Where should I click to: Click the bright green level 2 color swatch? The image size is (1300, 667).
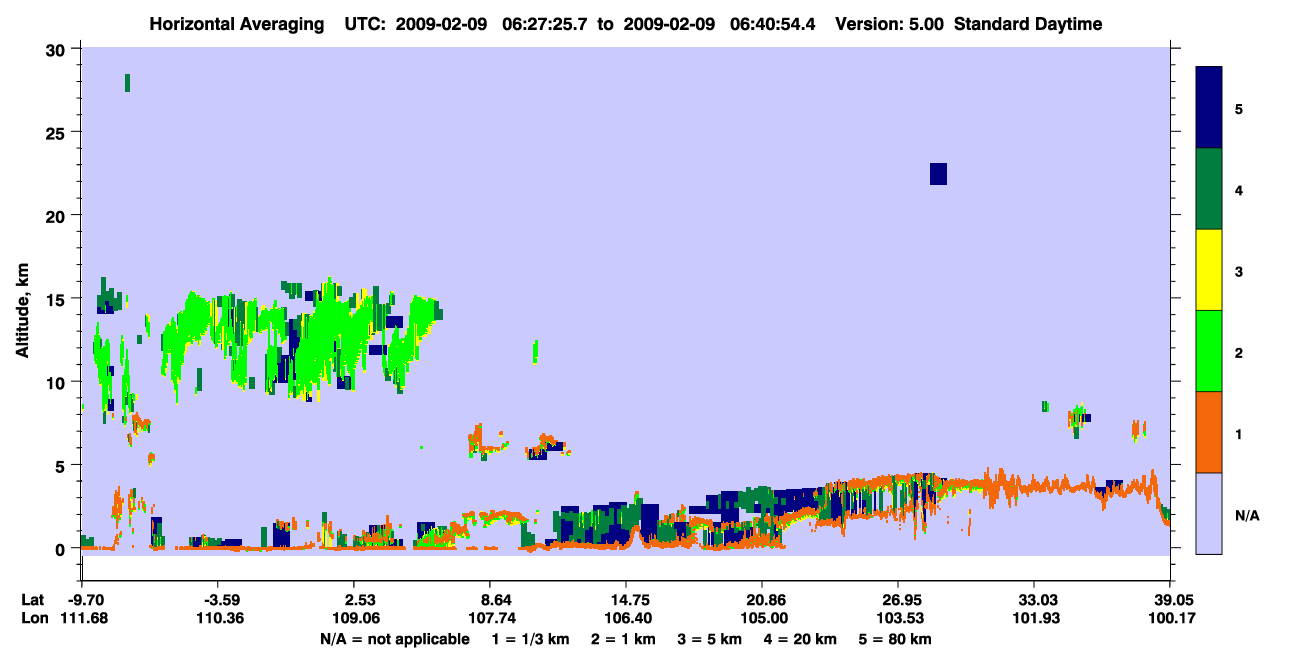coord(1209,351)
